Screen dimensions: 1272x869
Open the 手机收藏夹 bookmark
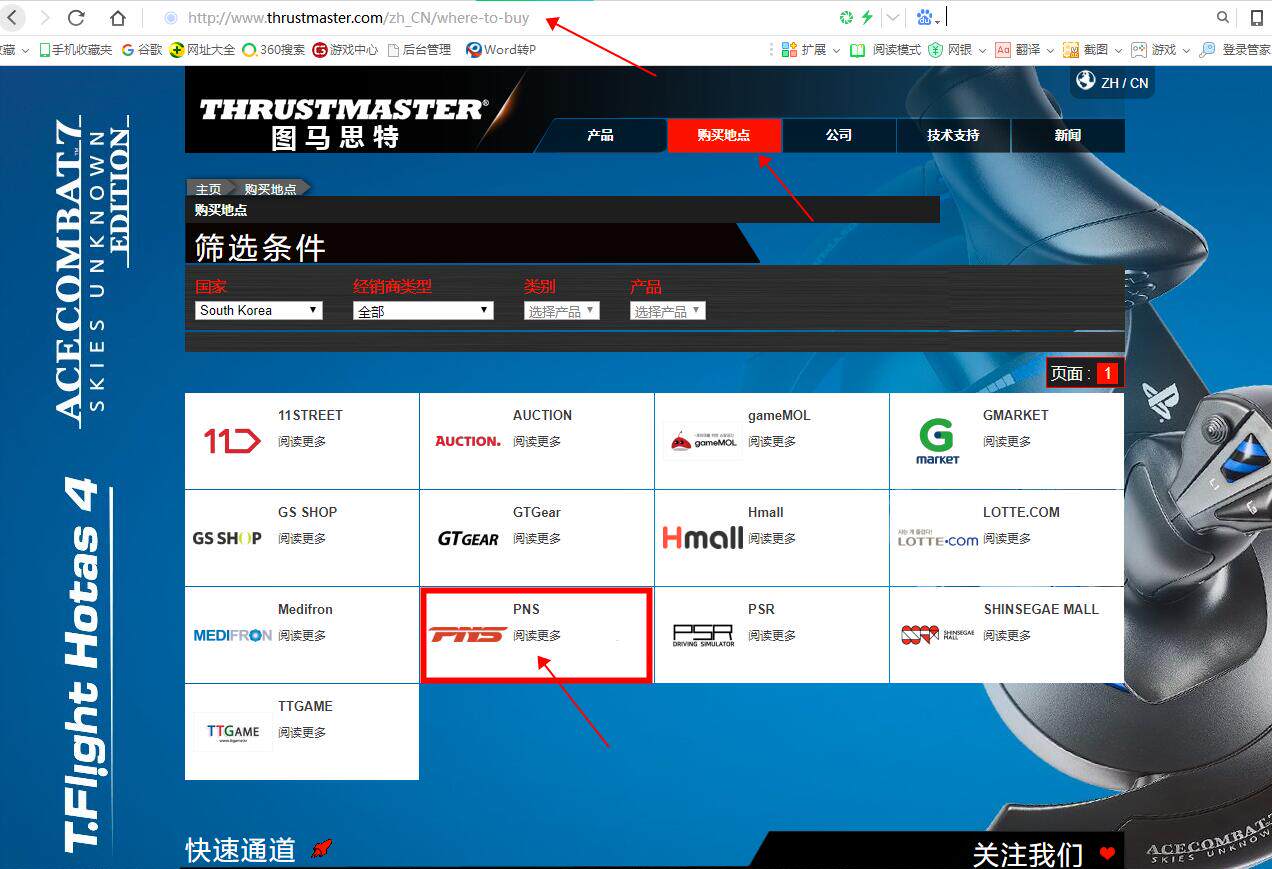pyautogui.click(x=75, y=49)
